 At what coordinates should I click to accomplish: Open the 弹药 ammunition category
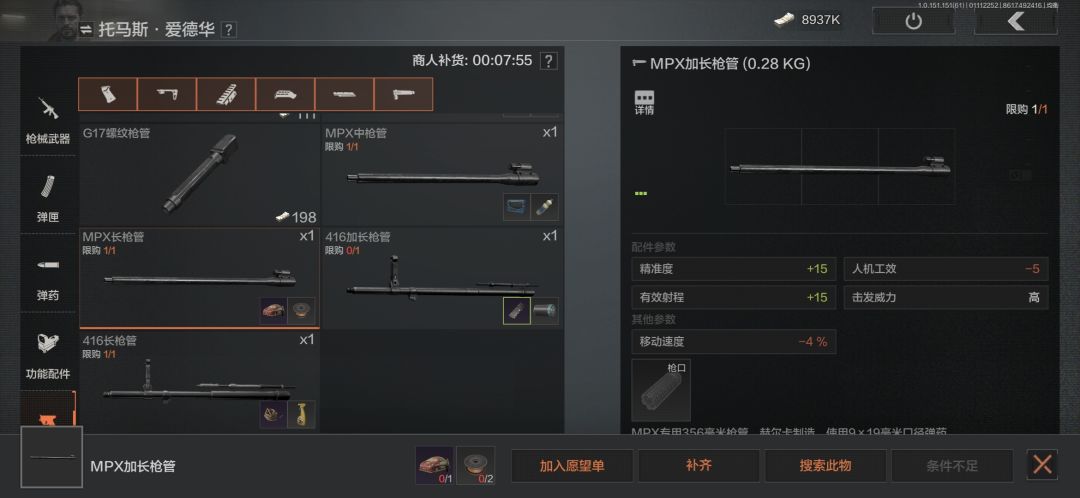48,275
